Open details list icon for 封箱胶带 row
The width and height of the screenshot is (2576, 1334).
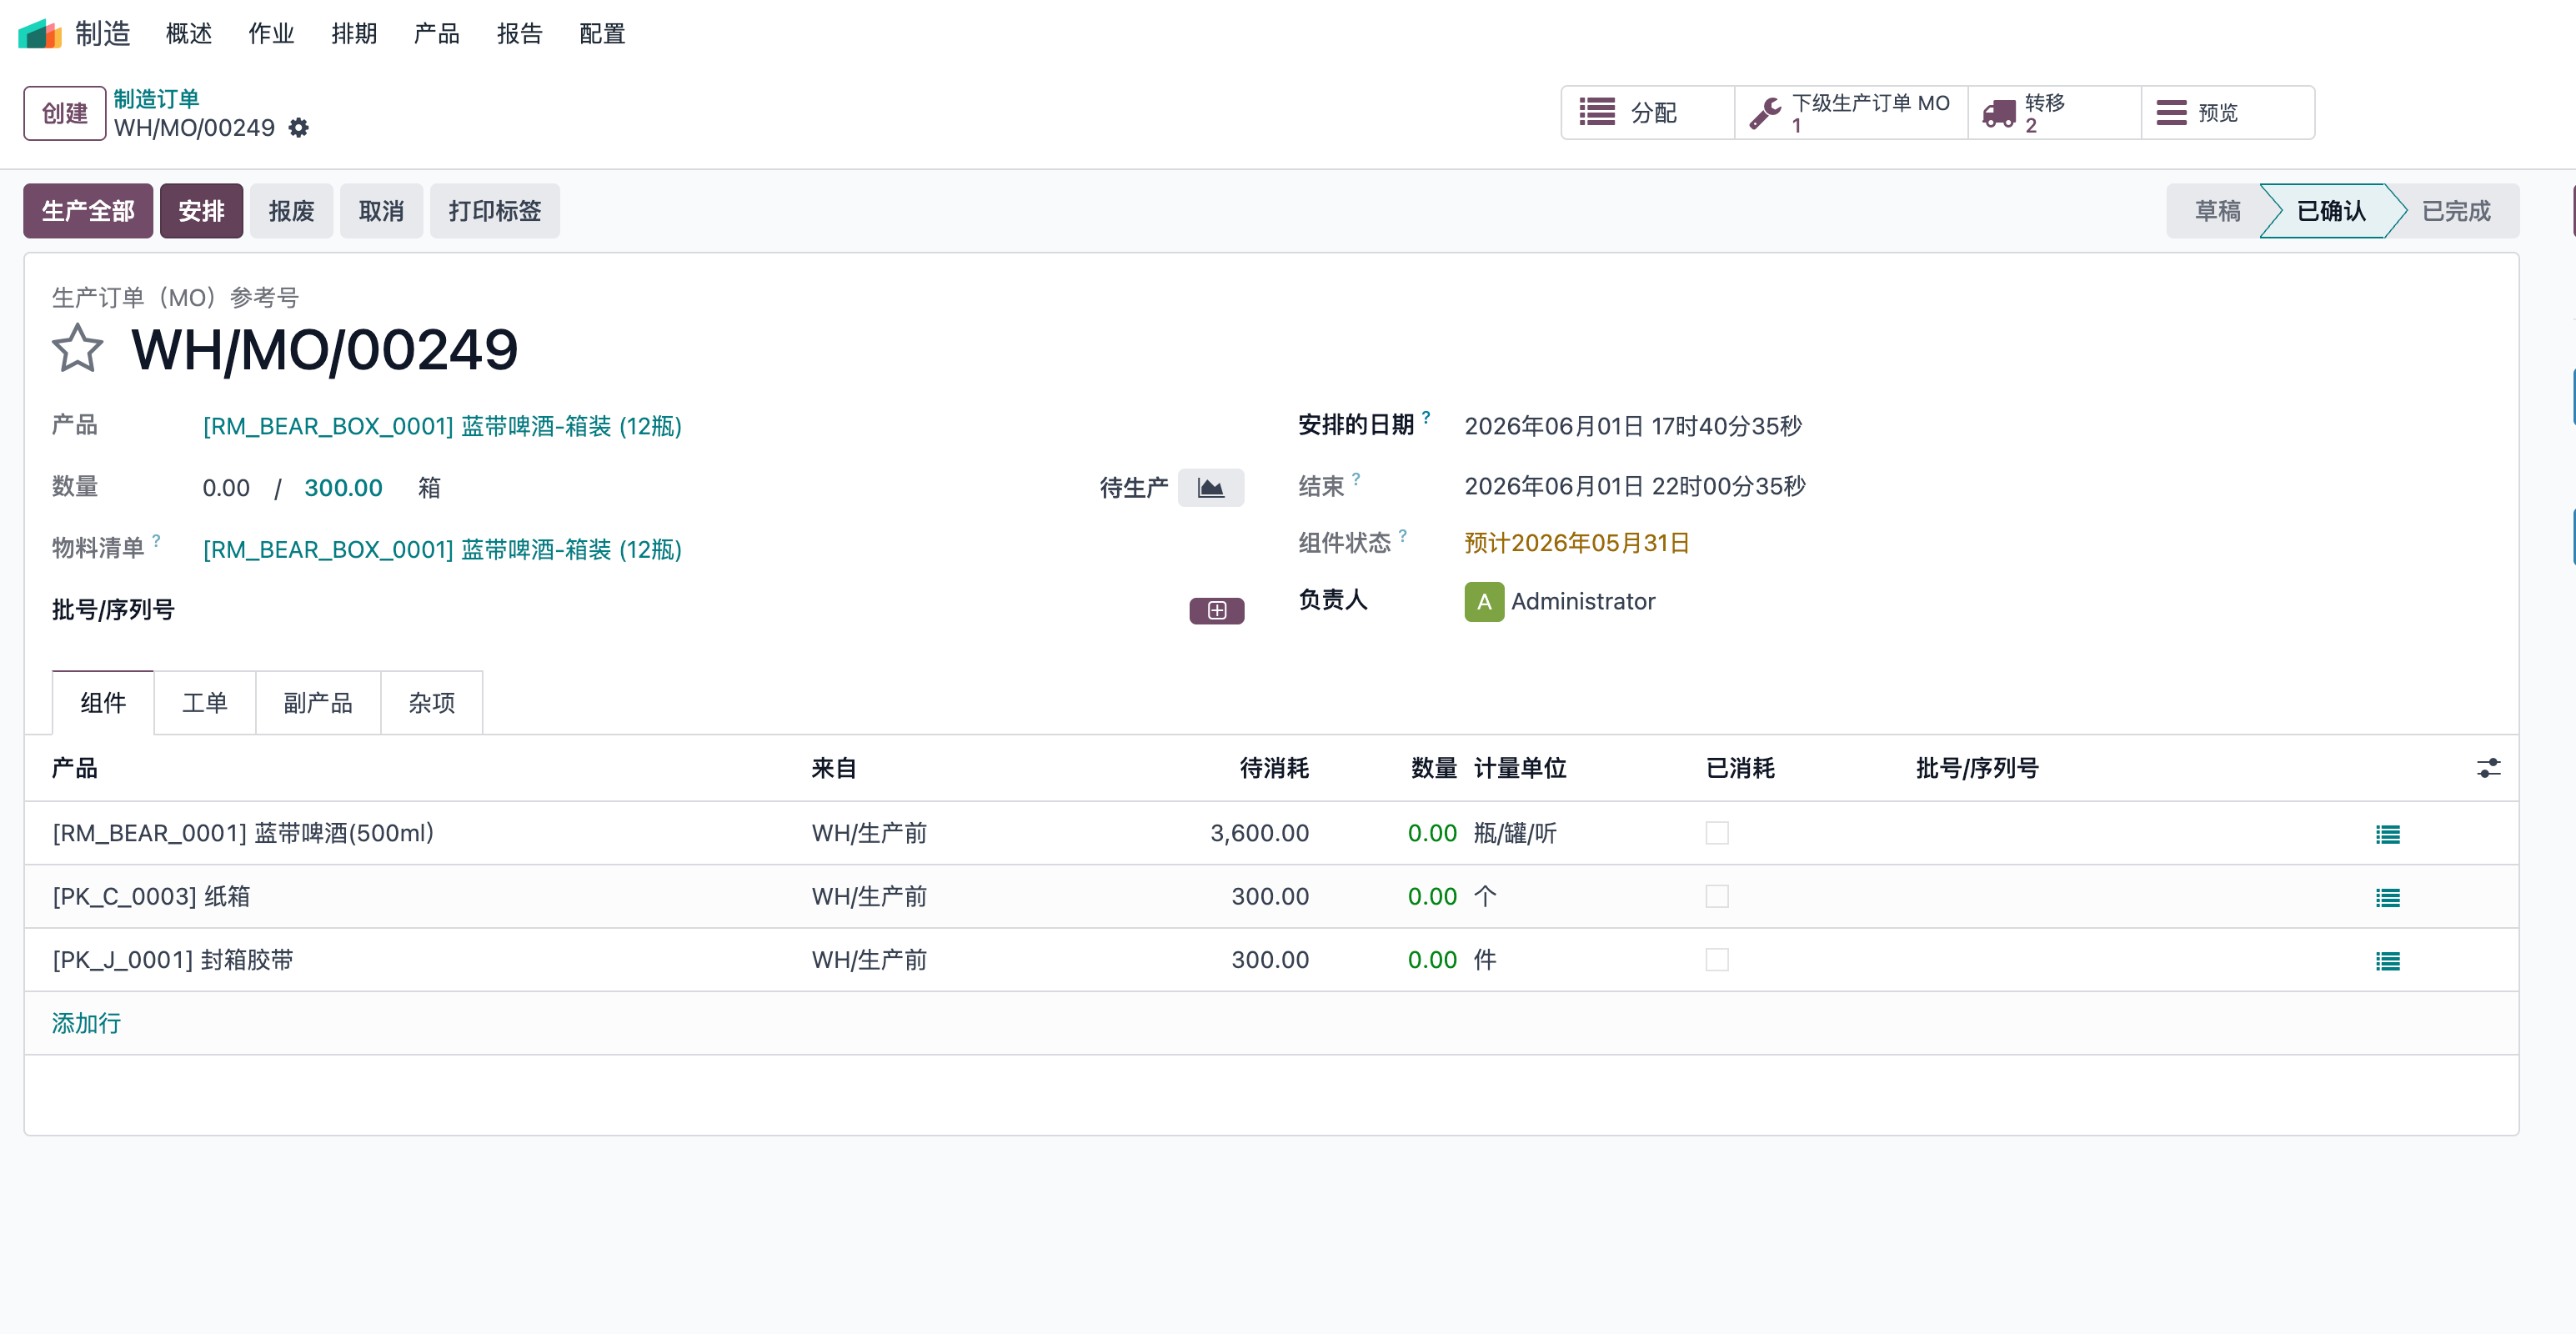coord(2388,961)
